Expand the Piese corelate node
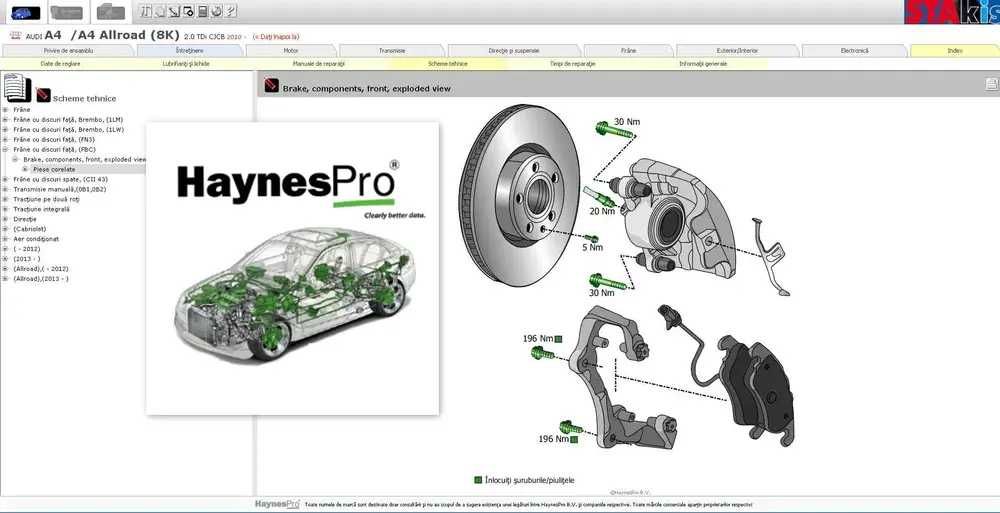The image size is (1000, 513). [x=26, y=169]
